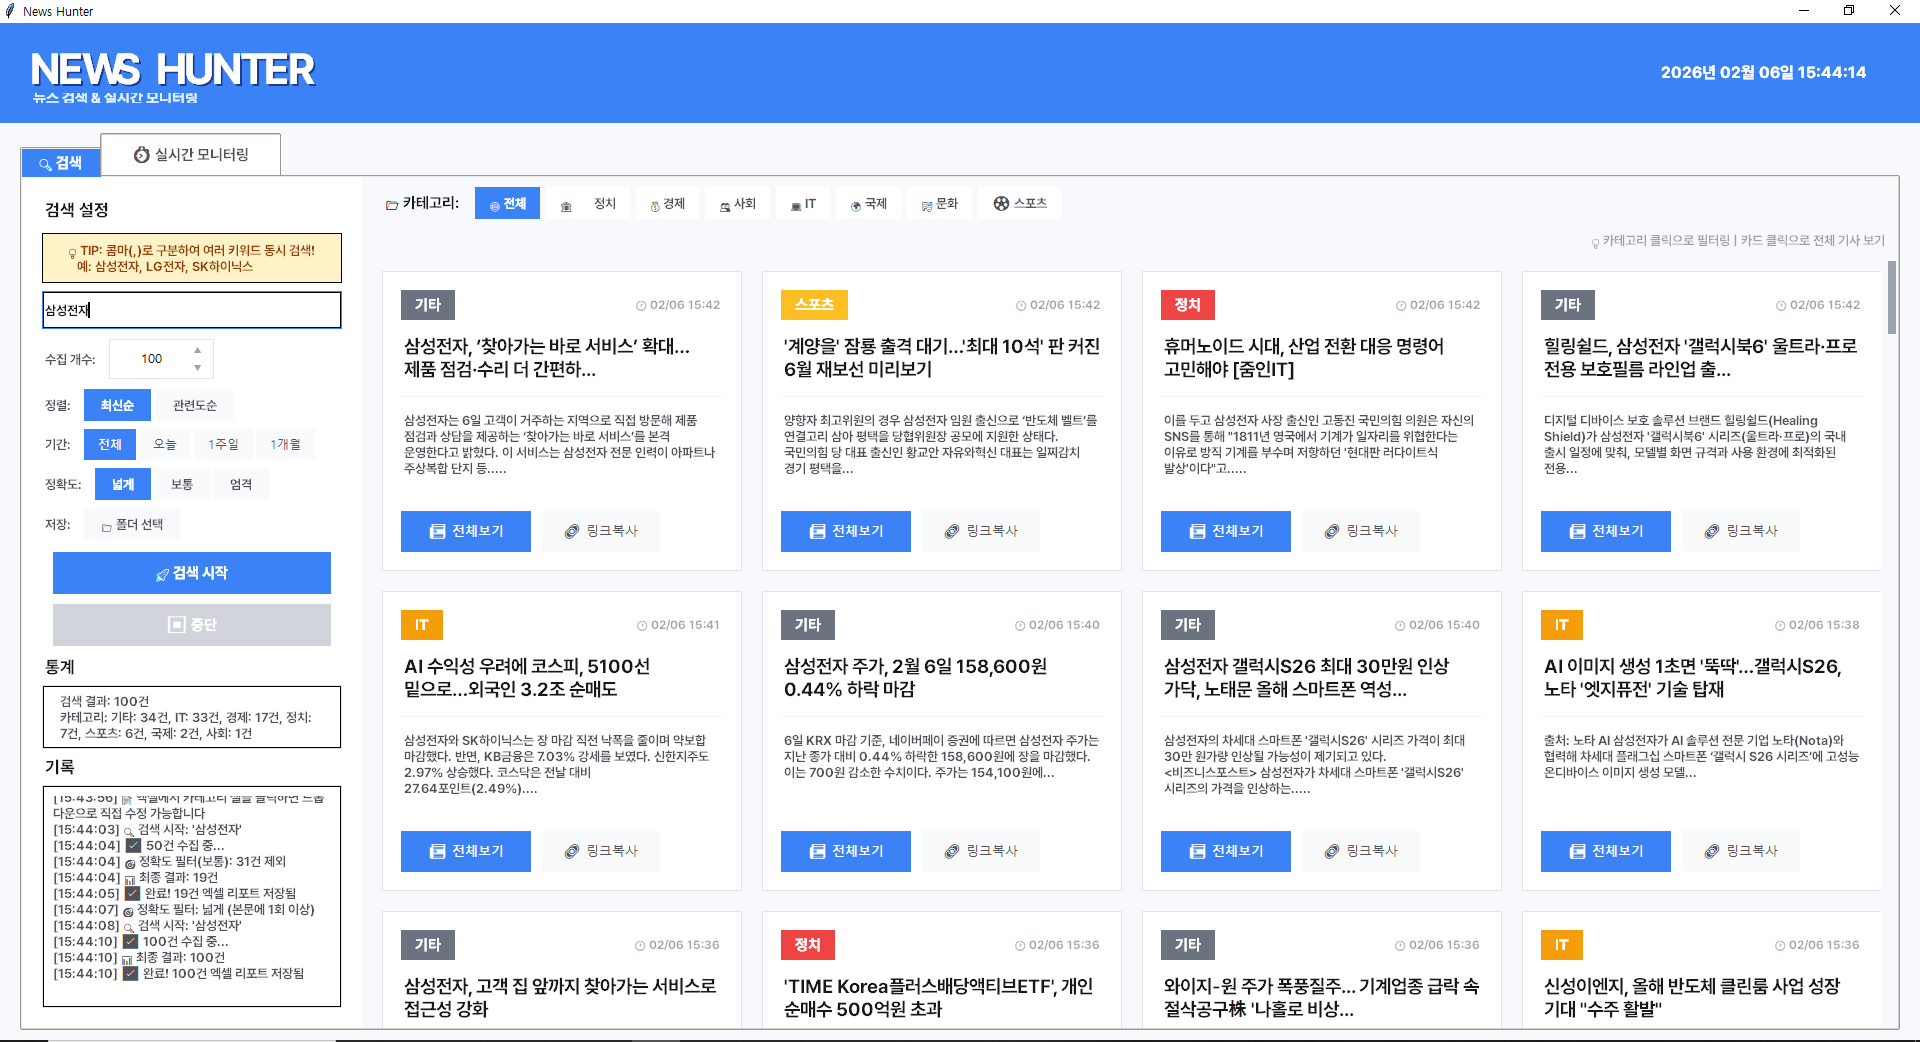Copy link of AI 수익성 우려에 코스피 article

pos(601,851)
